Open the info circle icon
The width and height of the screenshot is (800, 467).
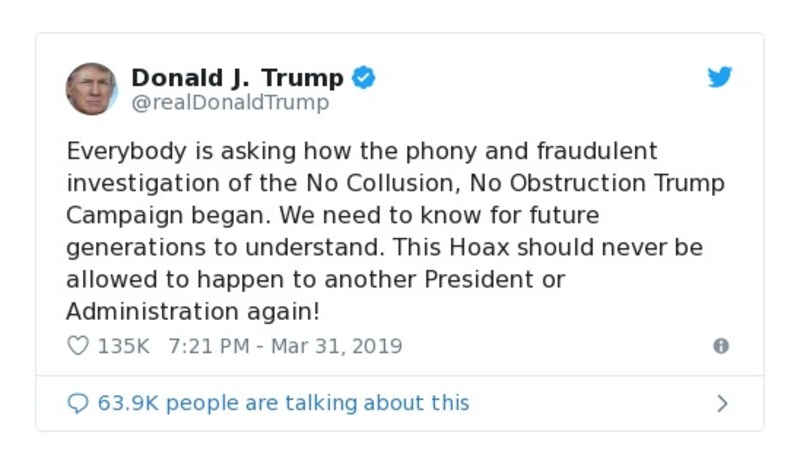721,346
